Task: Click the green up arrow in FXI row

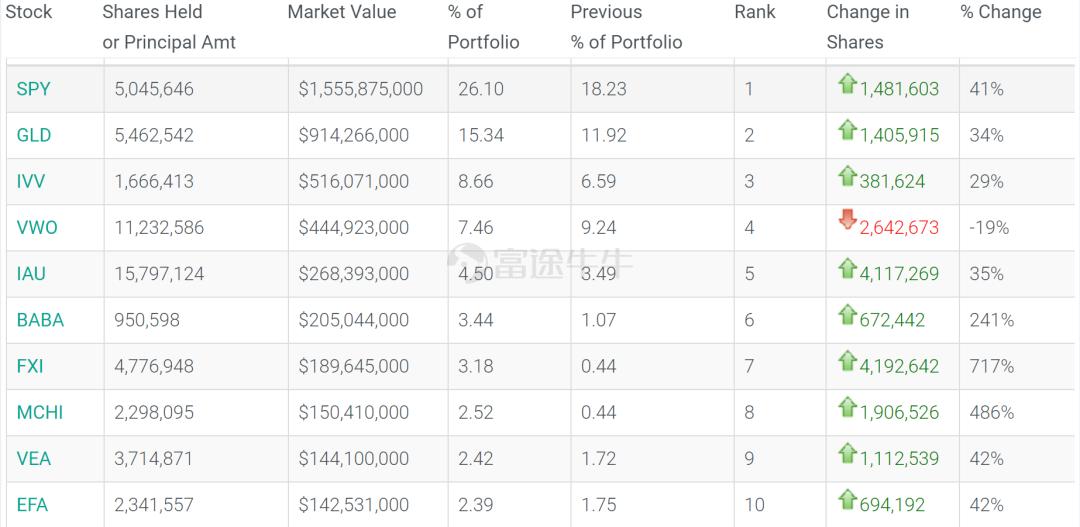Action: pos(848,361)
